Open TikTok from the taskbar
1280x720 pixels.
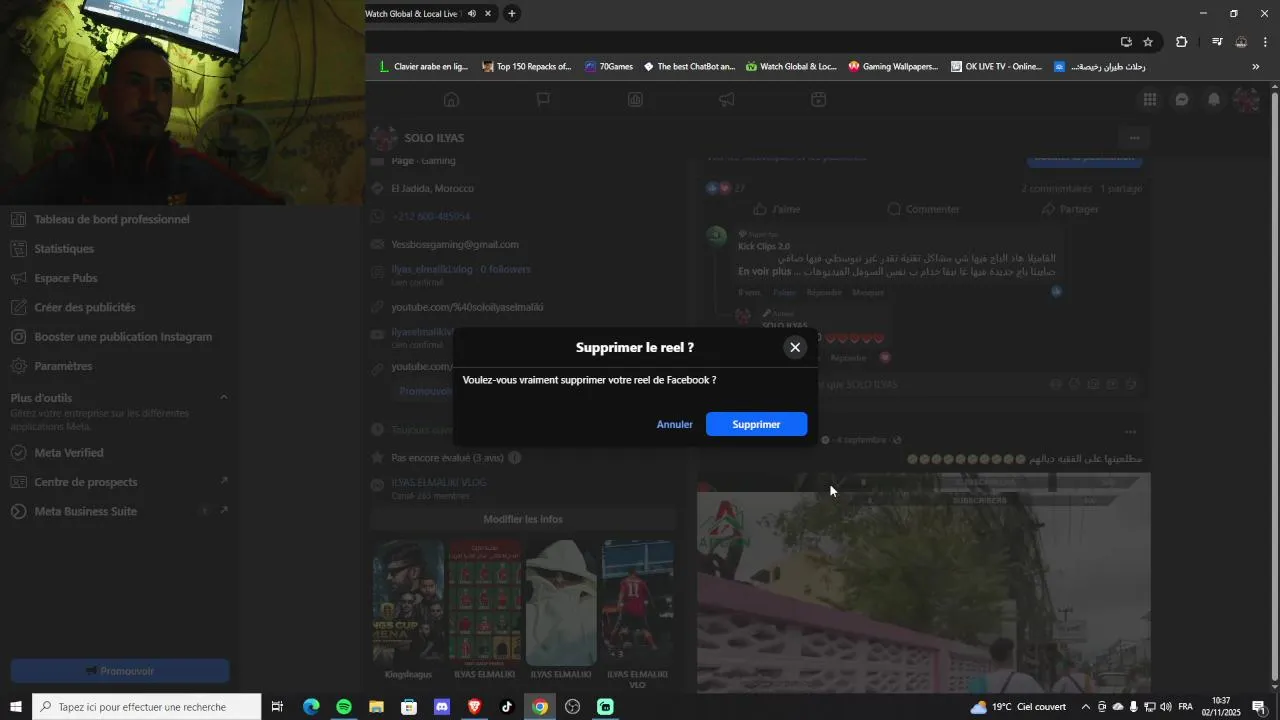(507, 707)
